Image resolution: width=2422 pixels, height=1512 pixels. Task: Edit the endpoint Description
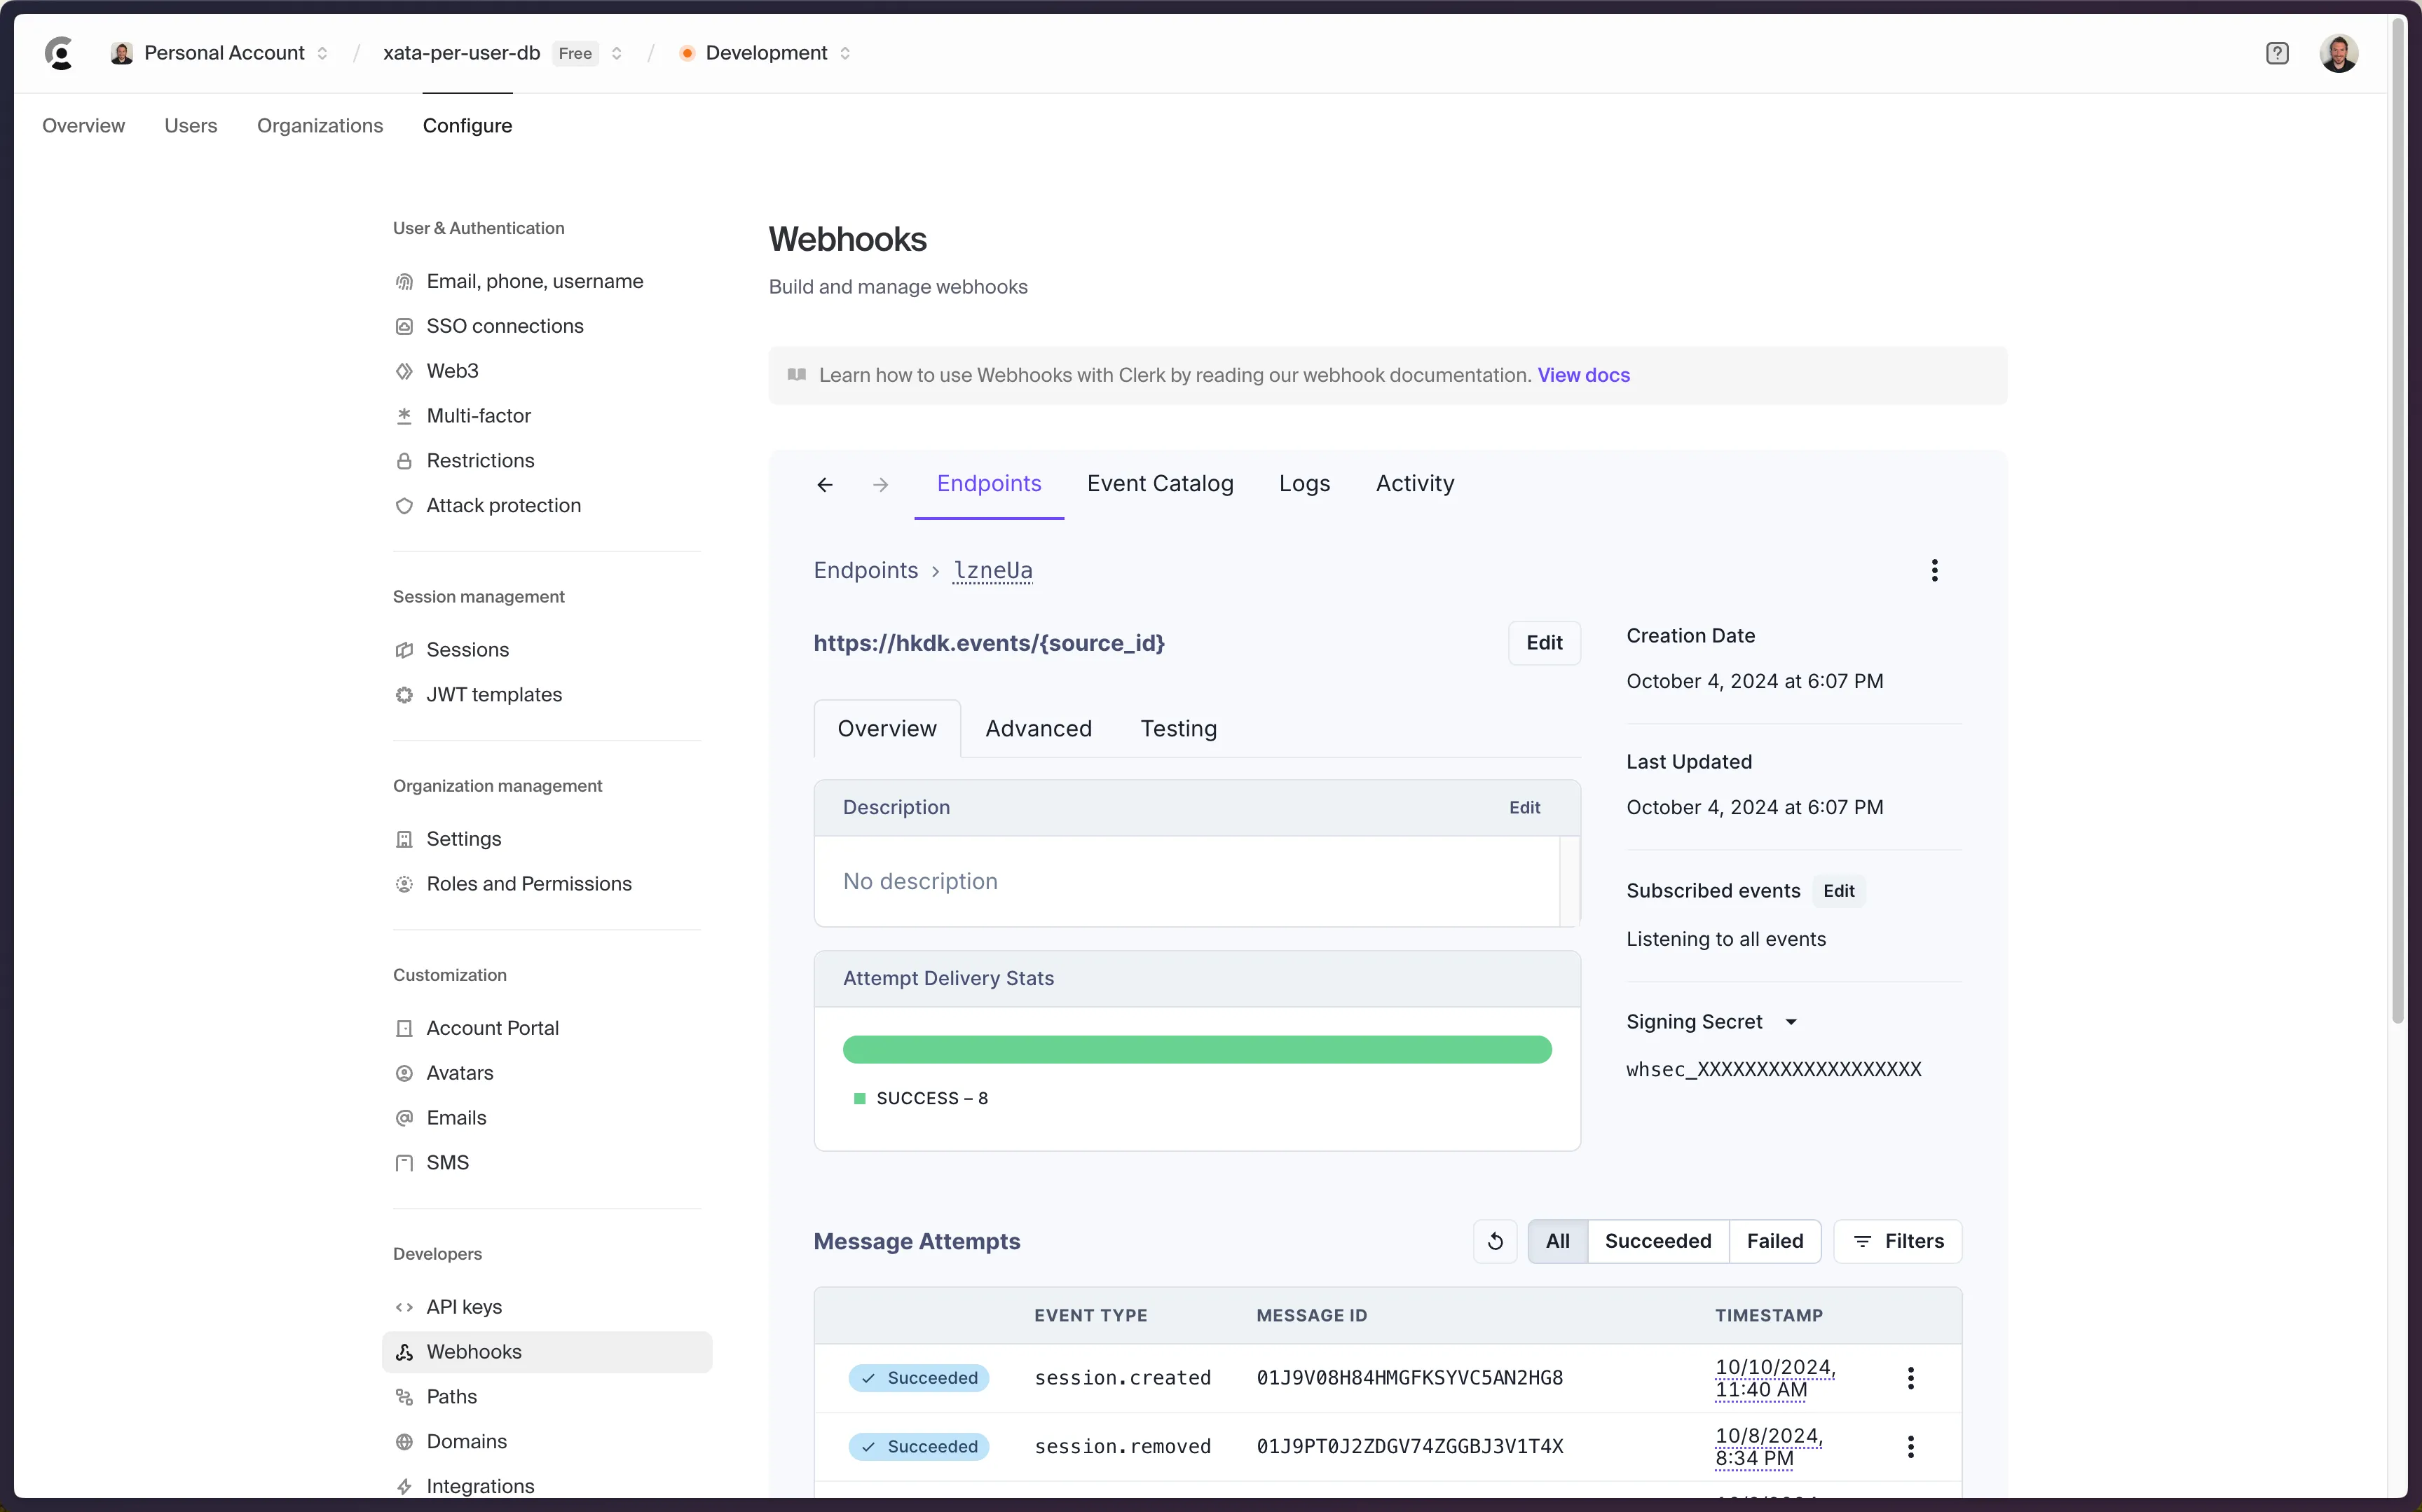pos(1524,808)
